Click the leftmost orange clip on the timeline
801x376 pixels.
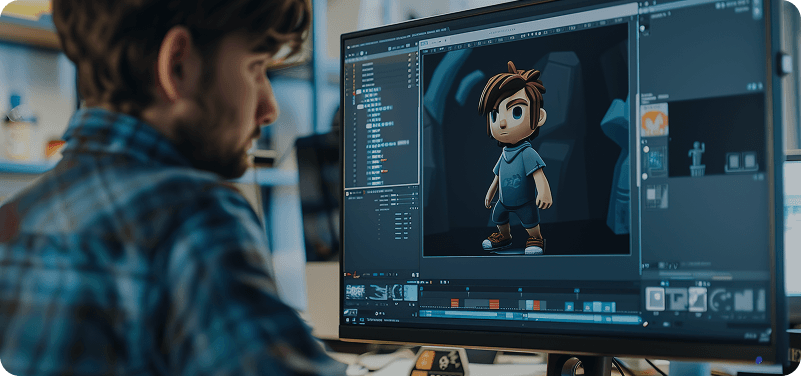pos(455,303)
